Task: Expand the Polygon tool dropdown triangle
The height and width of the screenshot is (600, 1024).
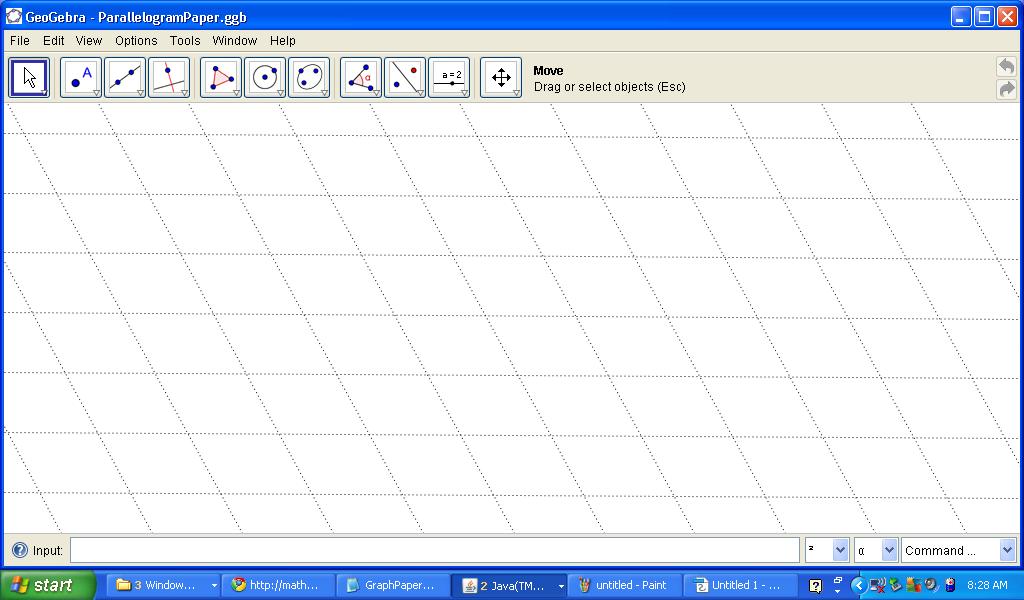Action: (236, 93)
